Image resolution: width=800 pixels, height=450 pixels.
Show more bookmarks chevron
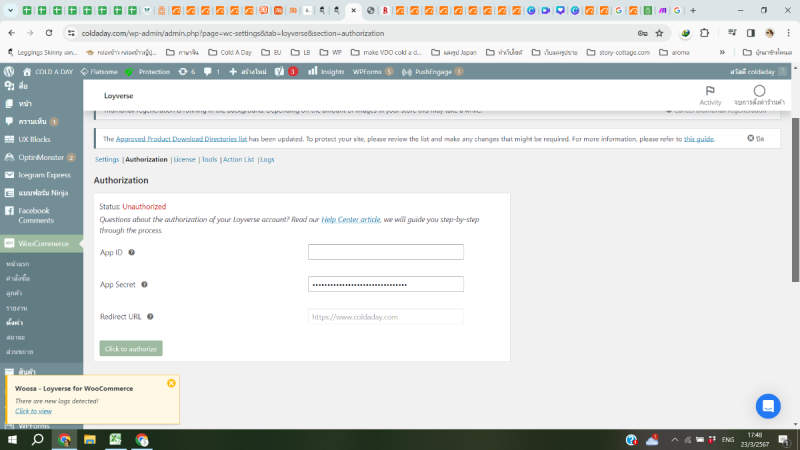point(722,53)
